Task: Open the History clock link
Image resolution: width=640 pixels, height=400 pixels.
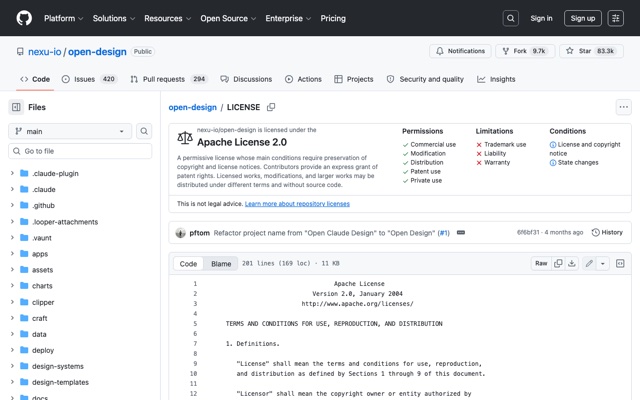Action: coord(607,232)
